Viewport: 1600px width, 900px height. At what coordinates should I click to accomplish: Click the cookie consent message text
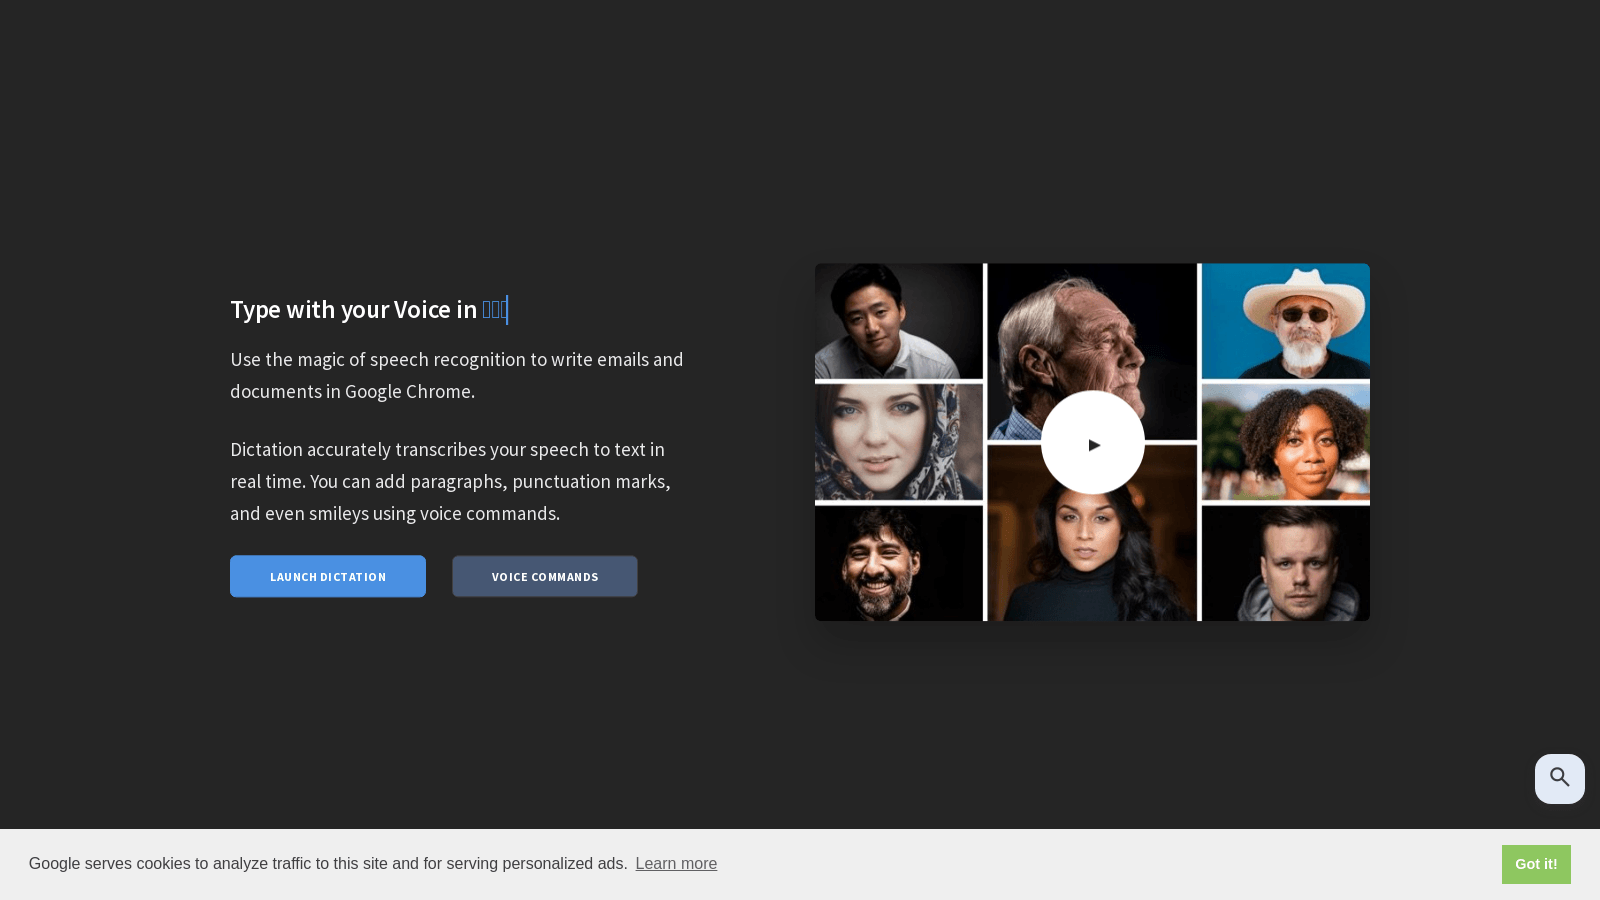click(x=326, y=863)
